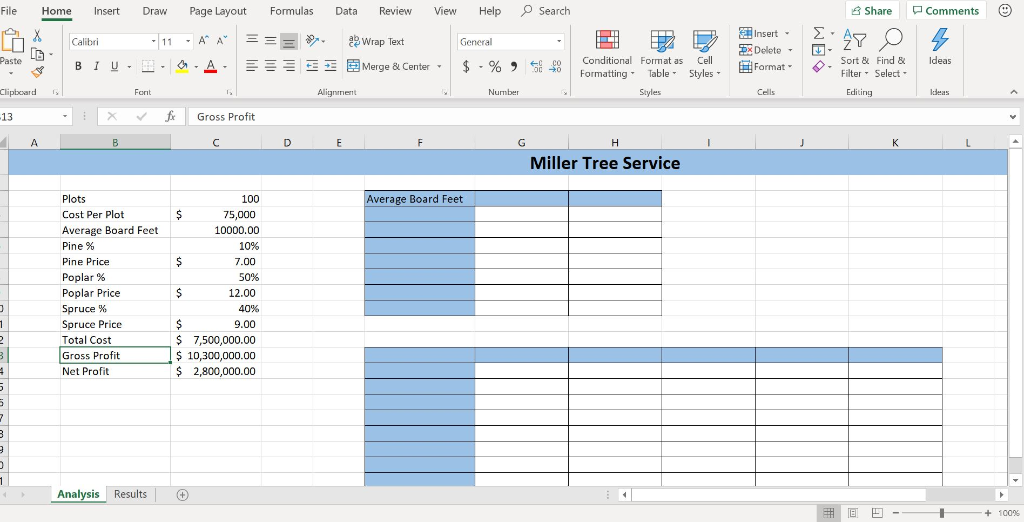Open the General number format dropdown
This screenshot has width=1024, height=522.
(x=559, y=42)
